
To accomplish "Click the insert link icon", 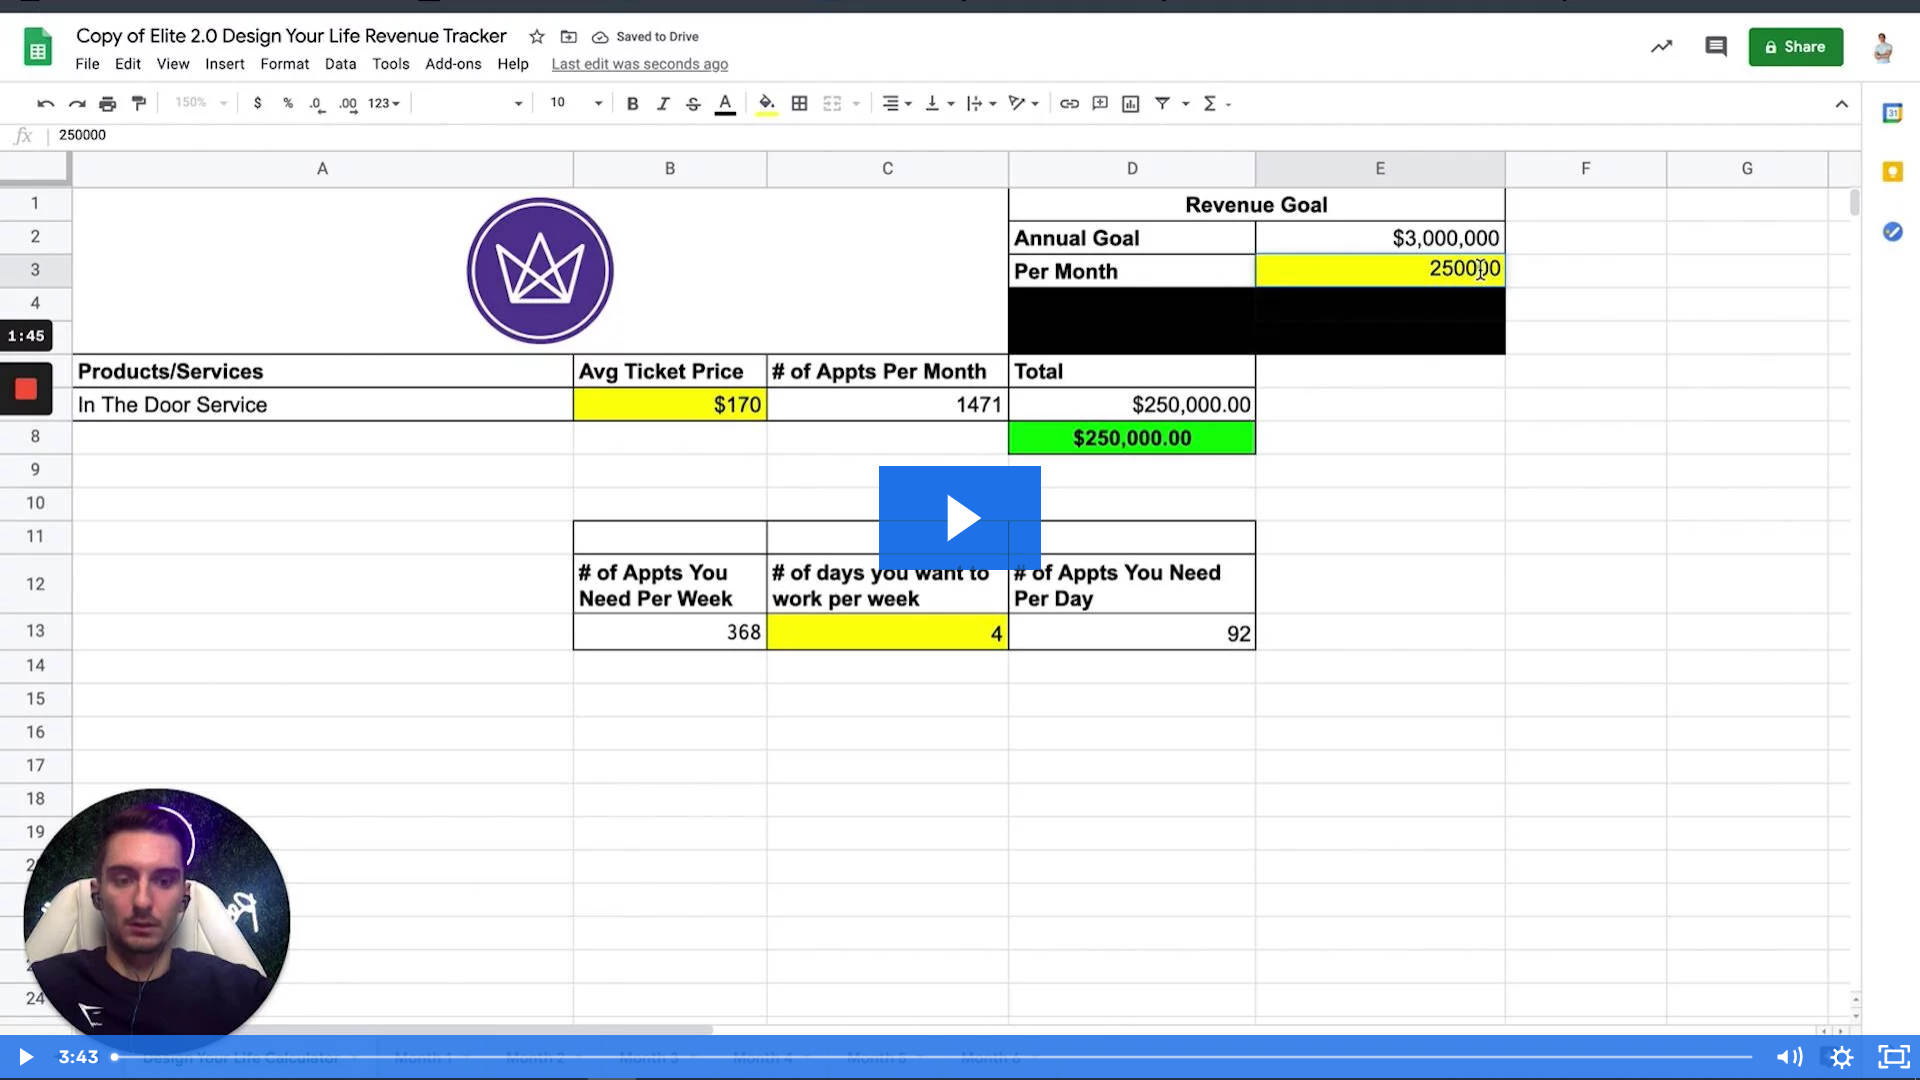I will tap(1069, 103).
